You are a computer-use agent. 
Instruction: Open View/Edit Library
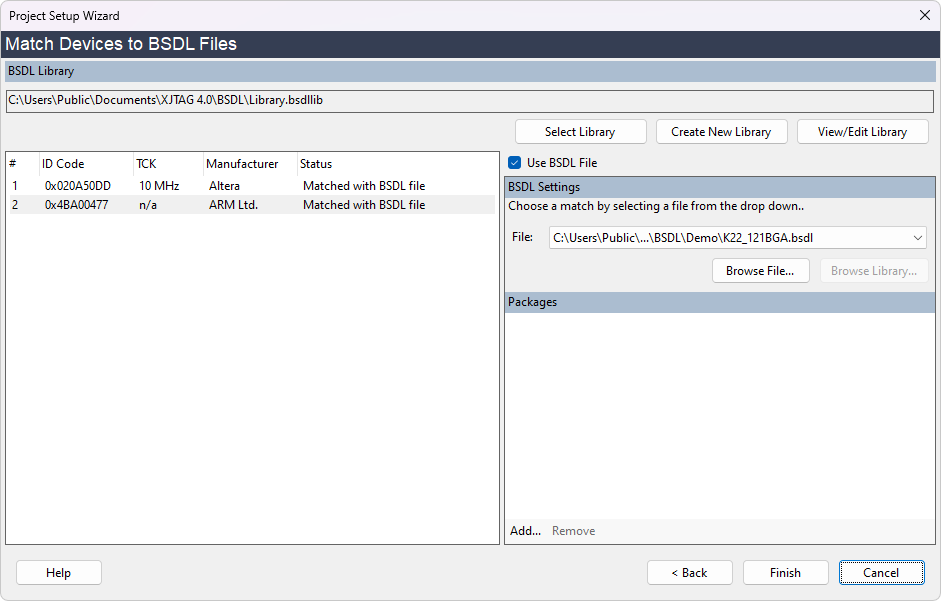[862, 132]
